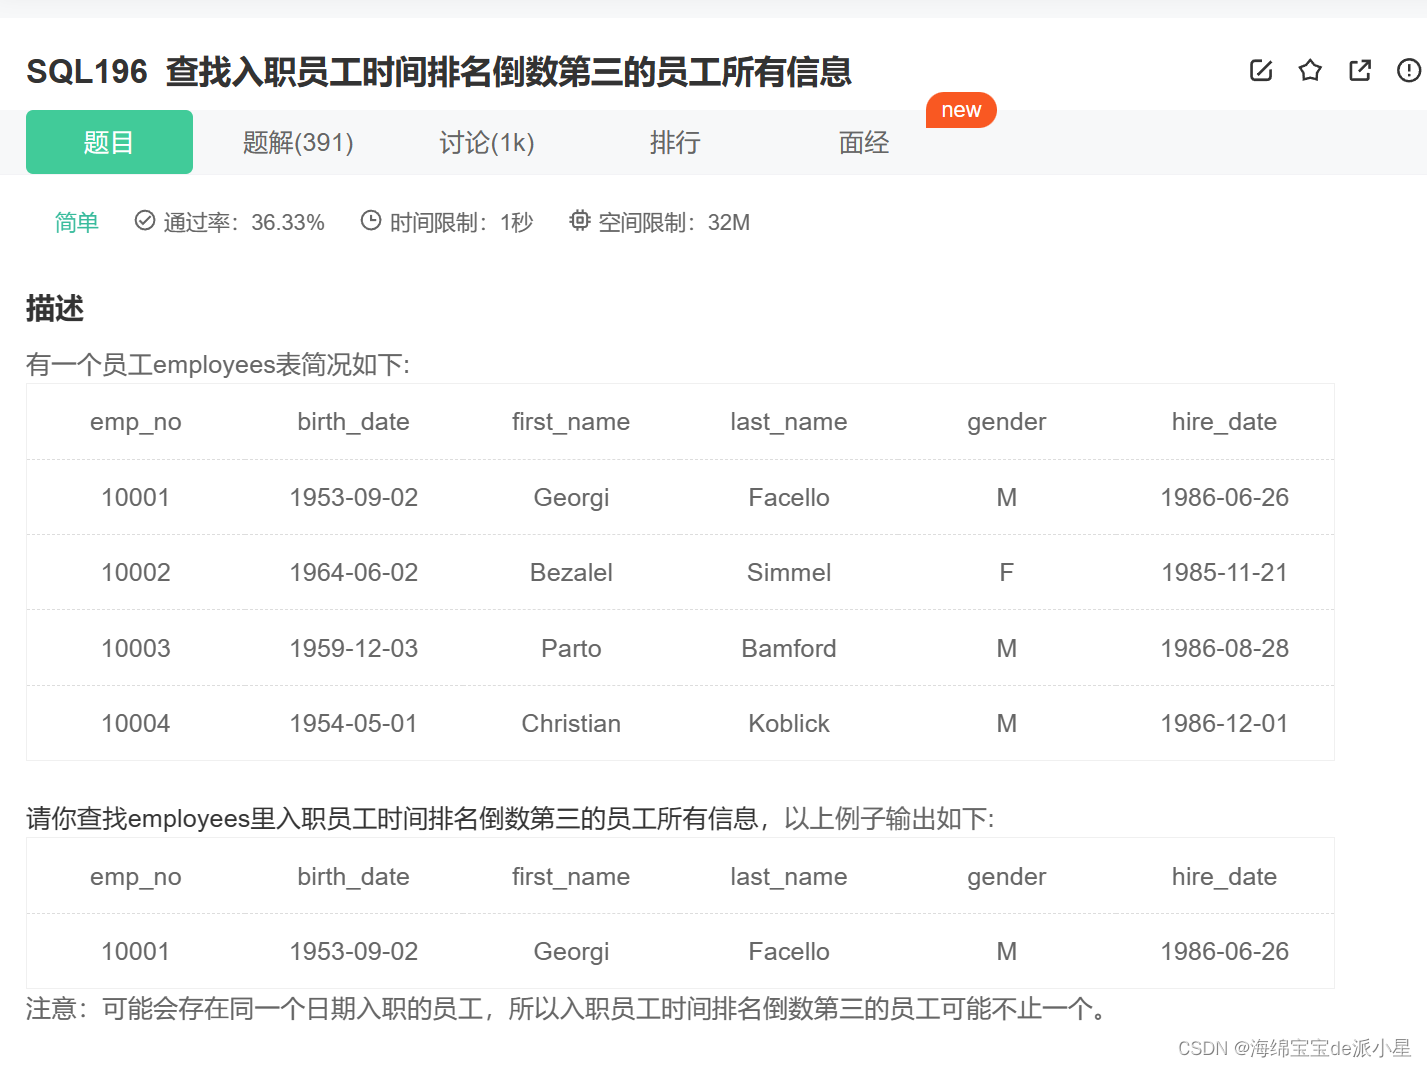Click last_name header in employees table
The height and width of the screenshot is (1067, 1427).
[789, 422]
